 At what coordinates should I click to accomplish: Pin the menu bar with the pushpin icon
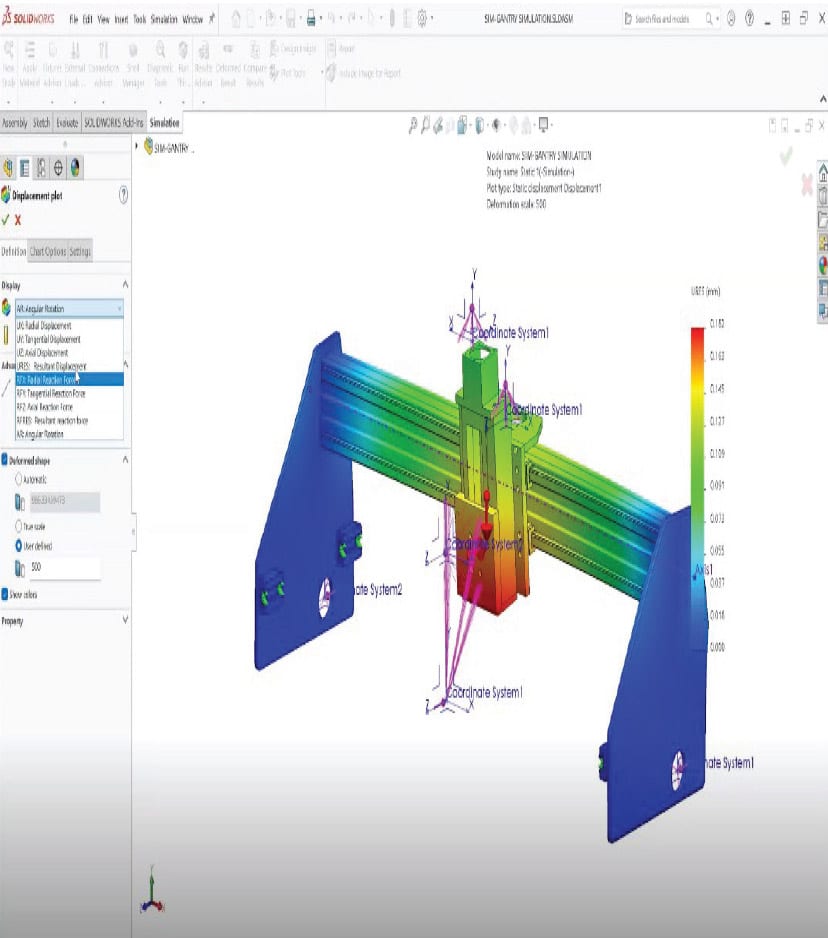pyautogui.click(x=212, y=19)
